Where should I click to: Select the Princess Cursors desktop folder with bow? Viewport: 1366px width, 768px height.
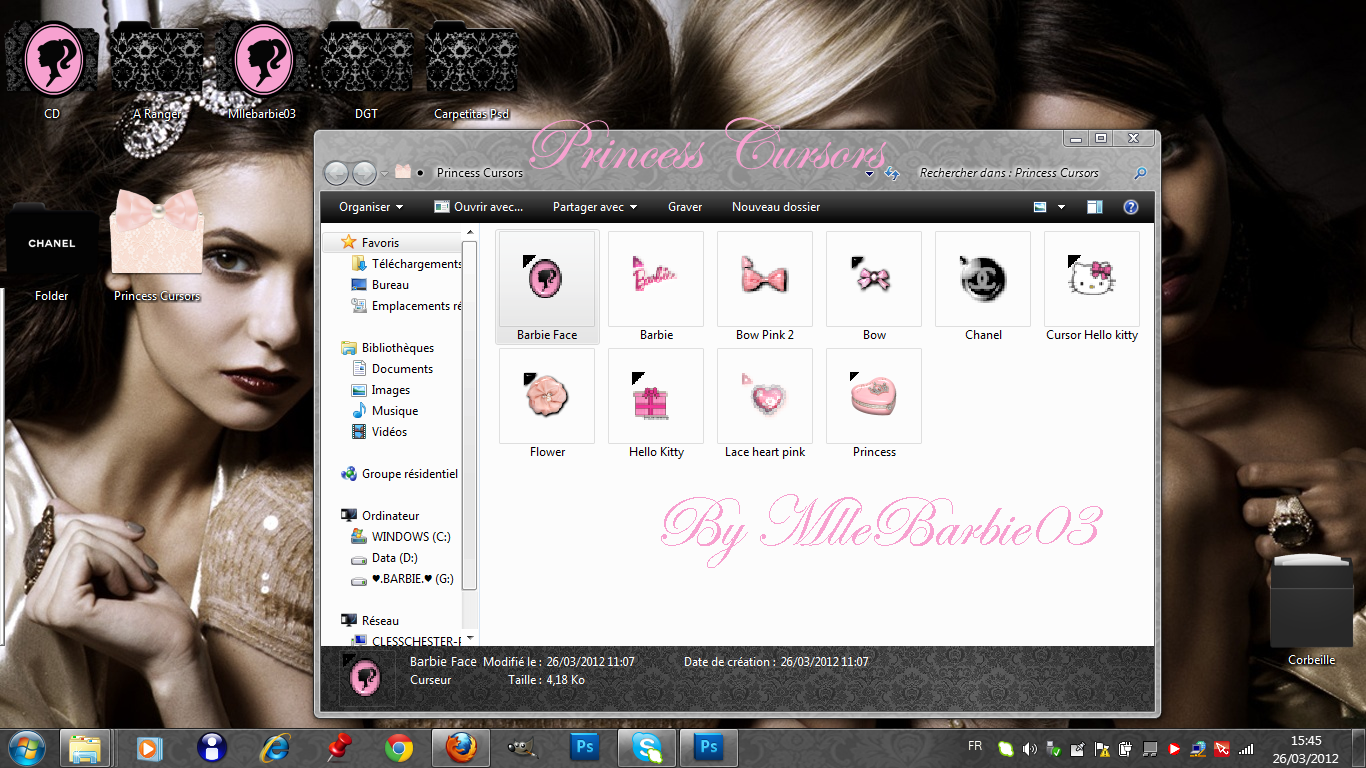157,245
